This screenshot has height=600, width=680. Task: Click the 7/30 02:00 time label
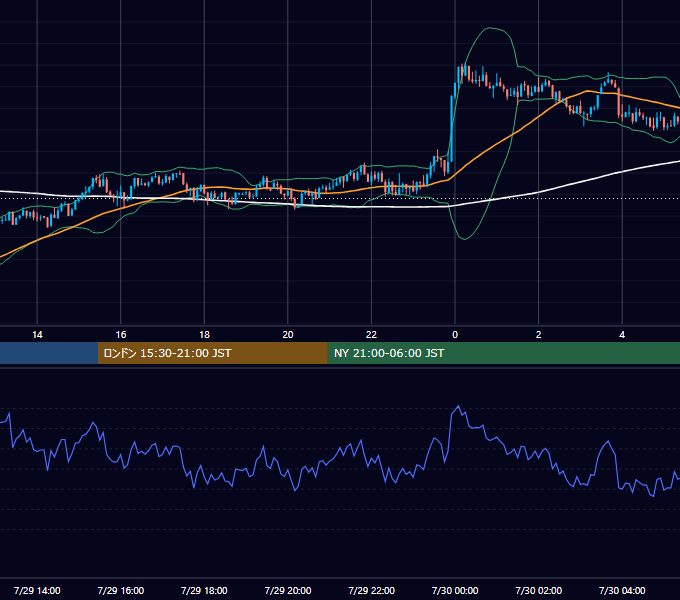pyautogui.click(x=539, y=590)
